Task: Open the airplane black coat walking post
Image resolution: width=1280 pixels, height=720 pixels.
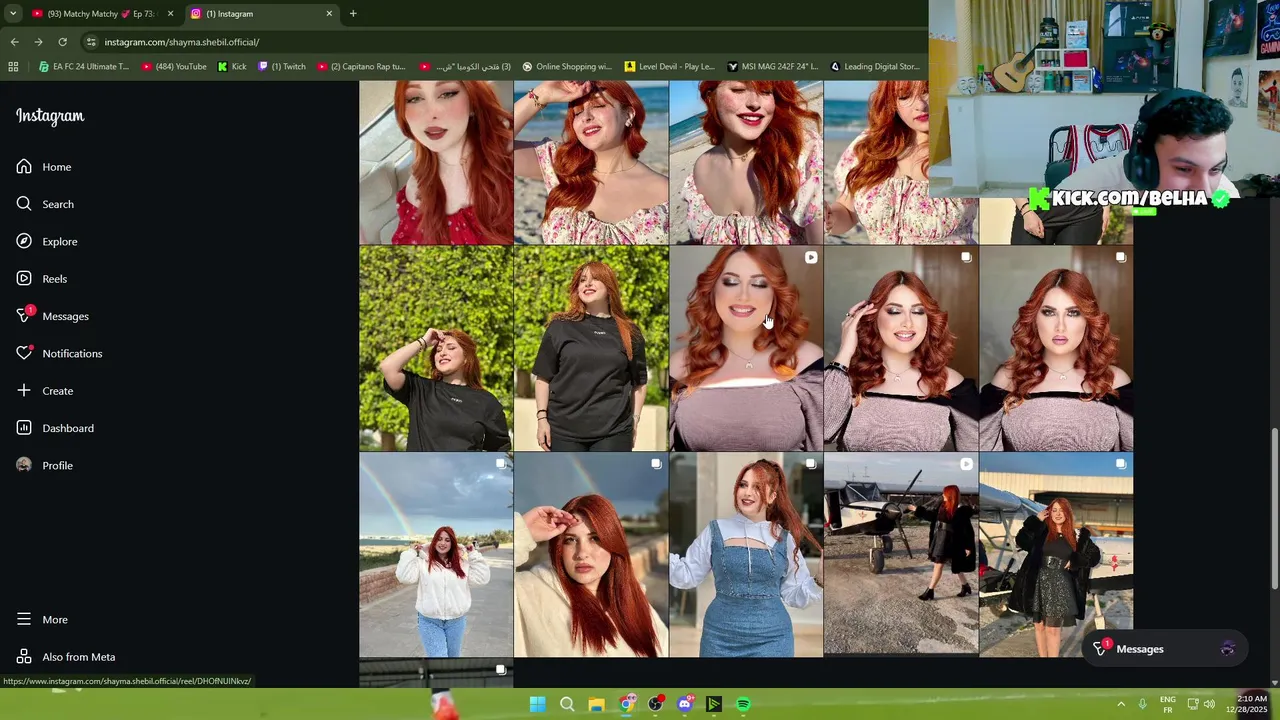Action: point(901,555)
